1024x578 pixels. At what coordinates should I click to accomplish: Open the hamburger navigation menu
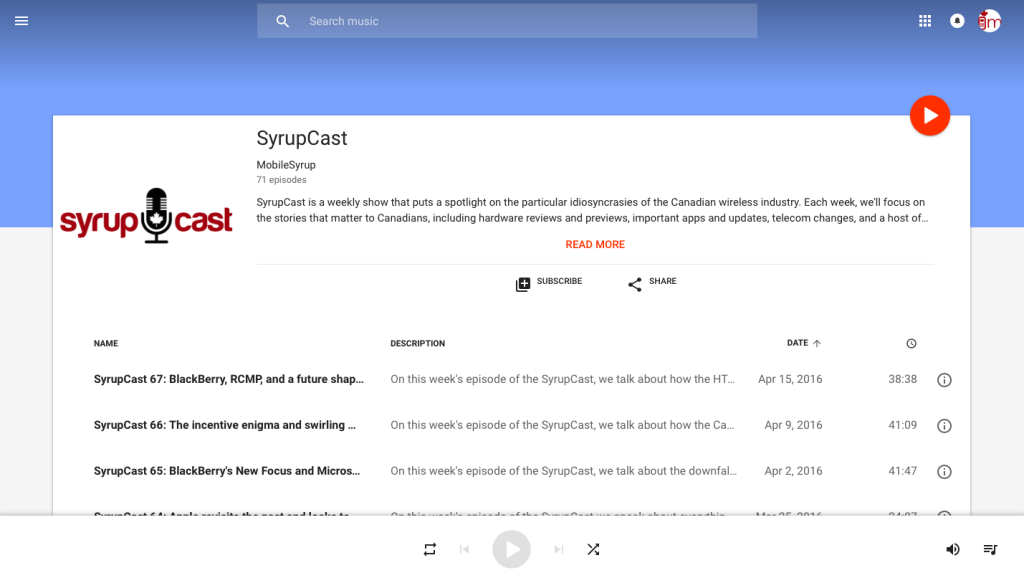click(x=22, y=21)
